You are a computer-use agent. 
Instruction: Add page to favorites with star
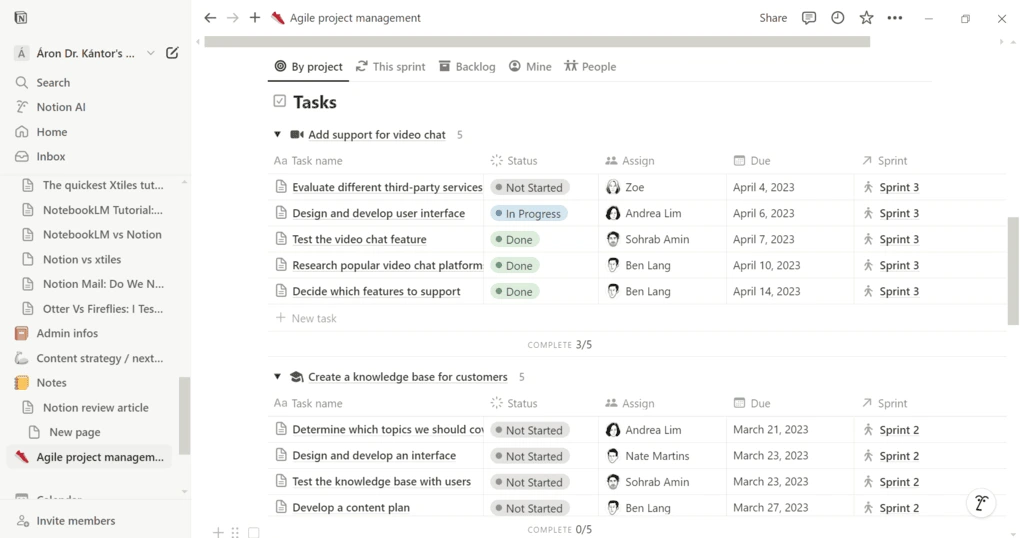(x=866, y=18)
